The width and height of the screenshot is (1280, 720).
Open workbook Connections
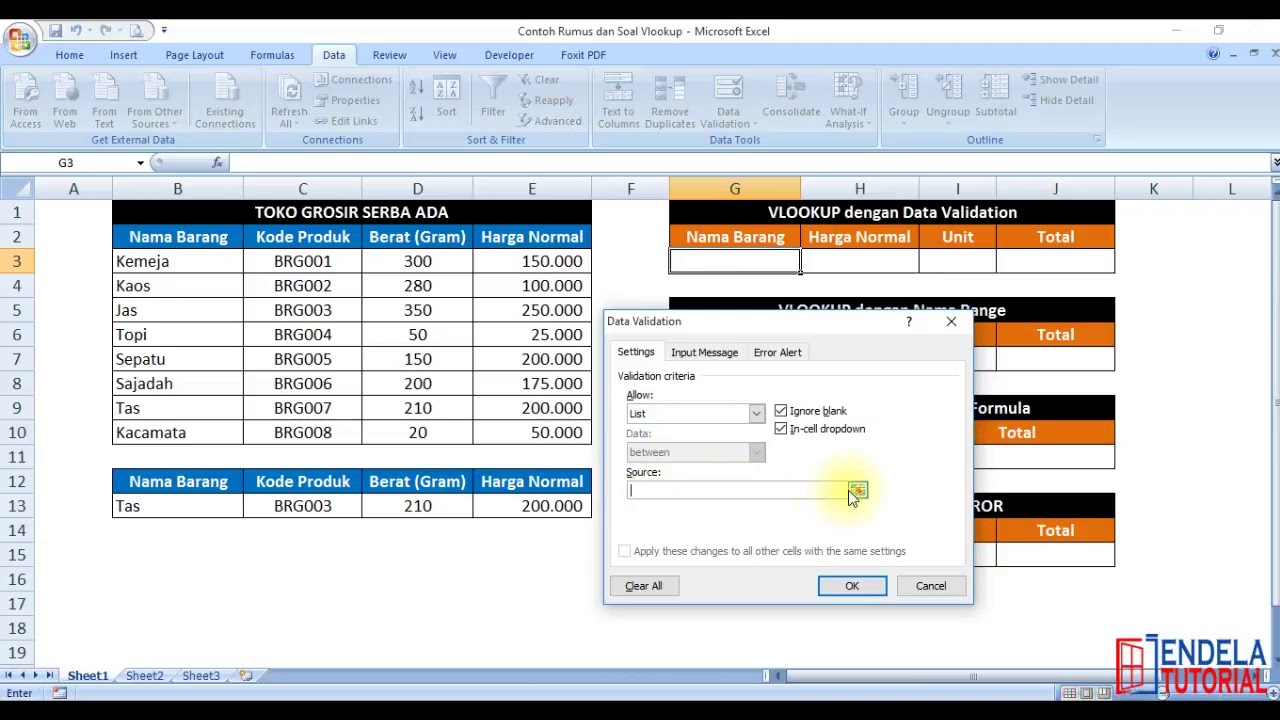point(353,79)
